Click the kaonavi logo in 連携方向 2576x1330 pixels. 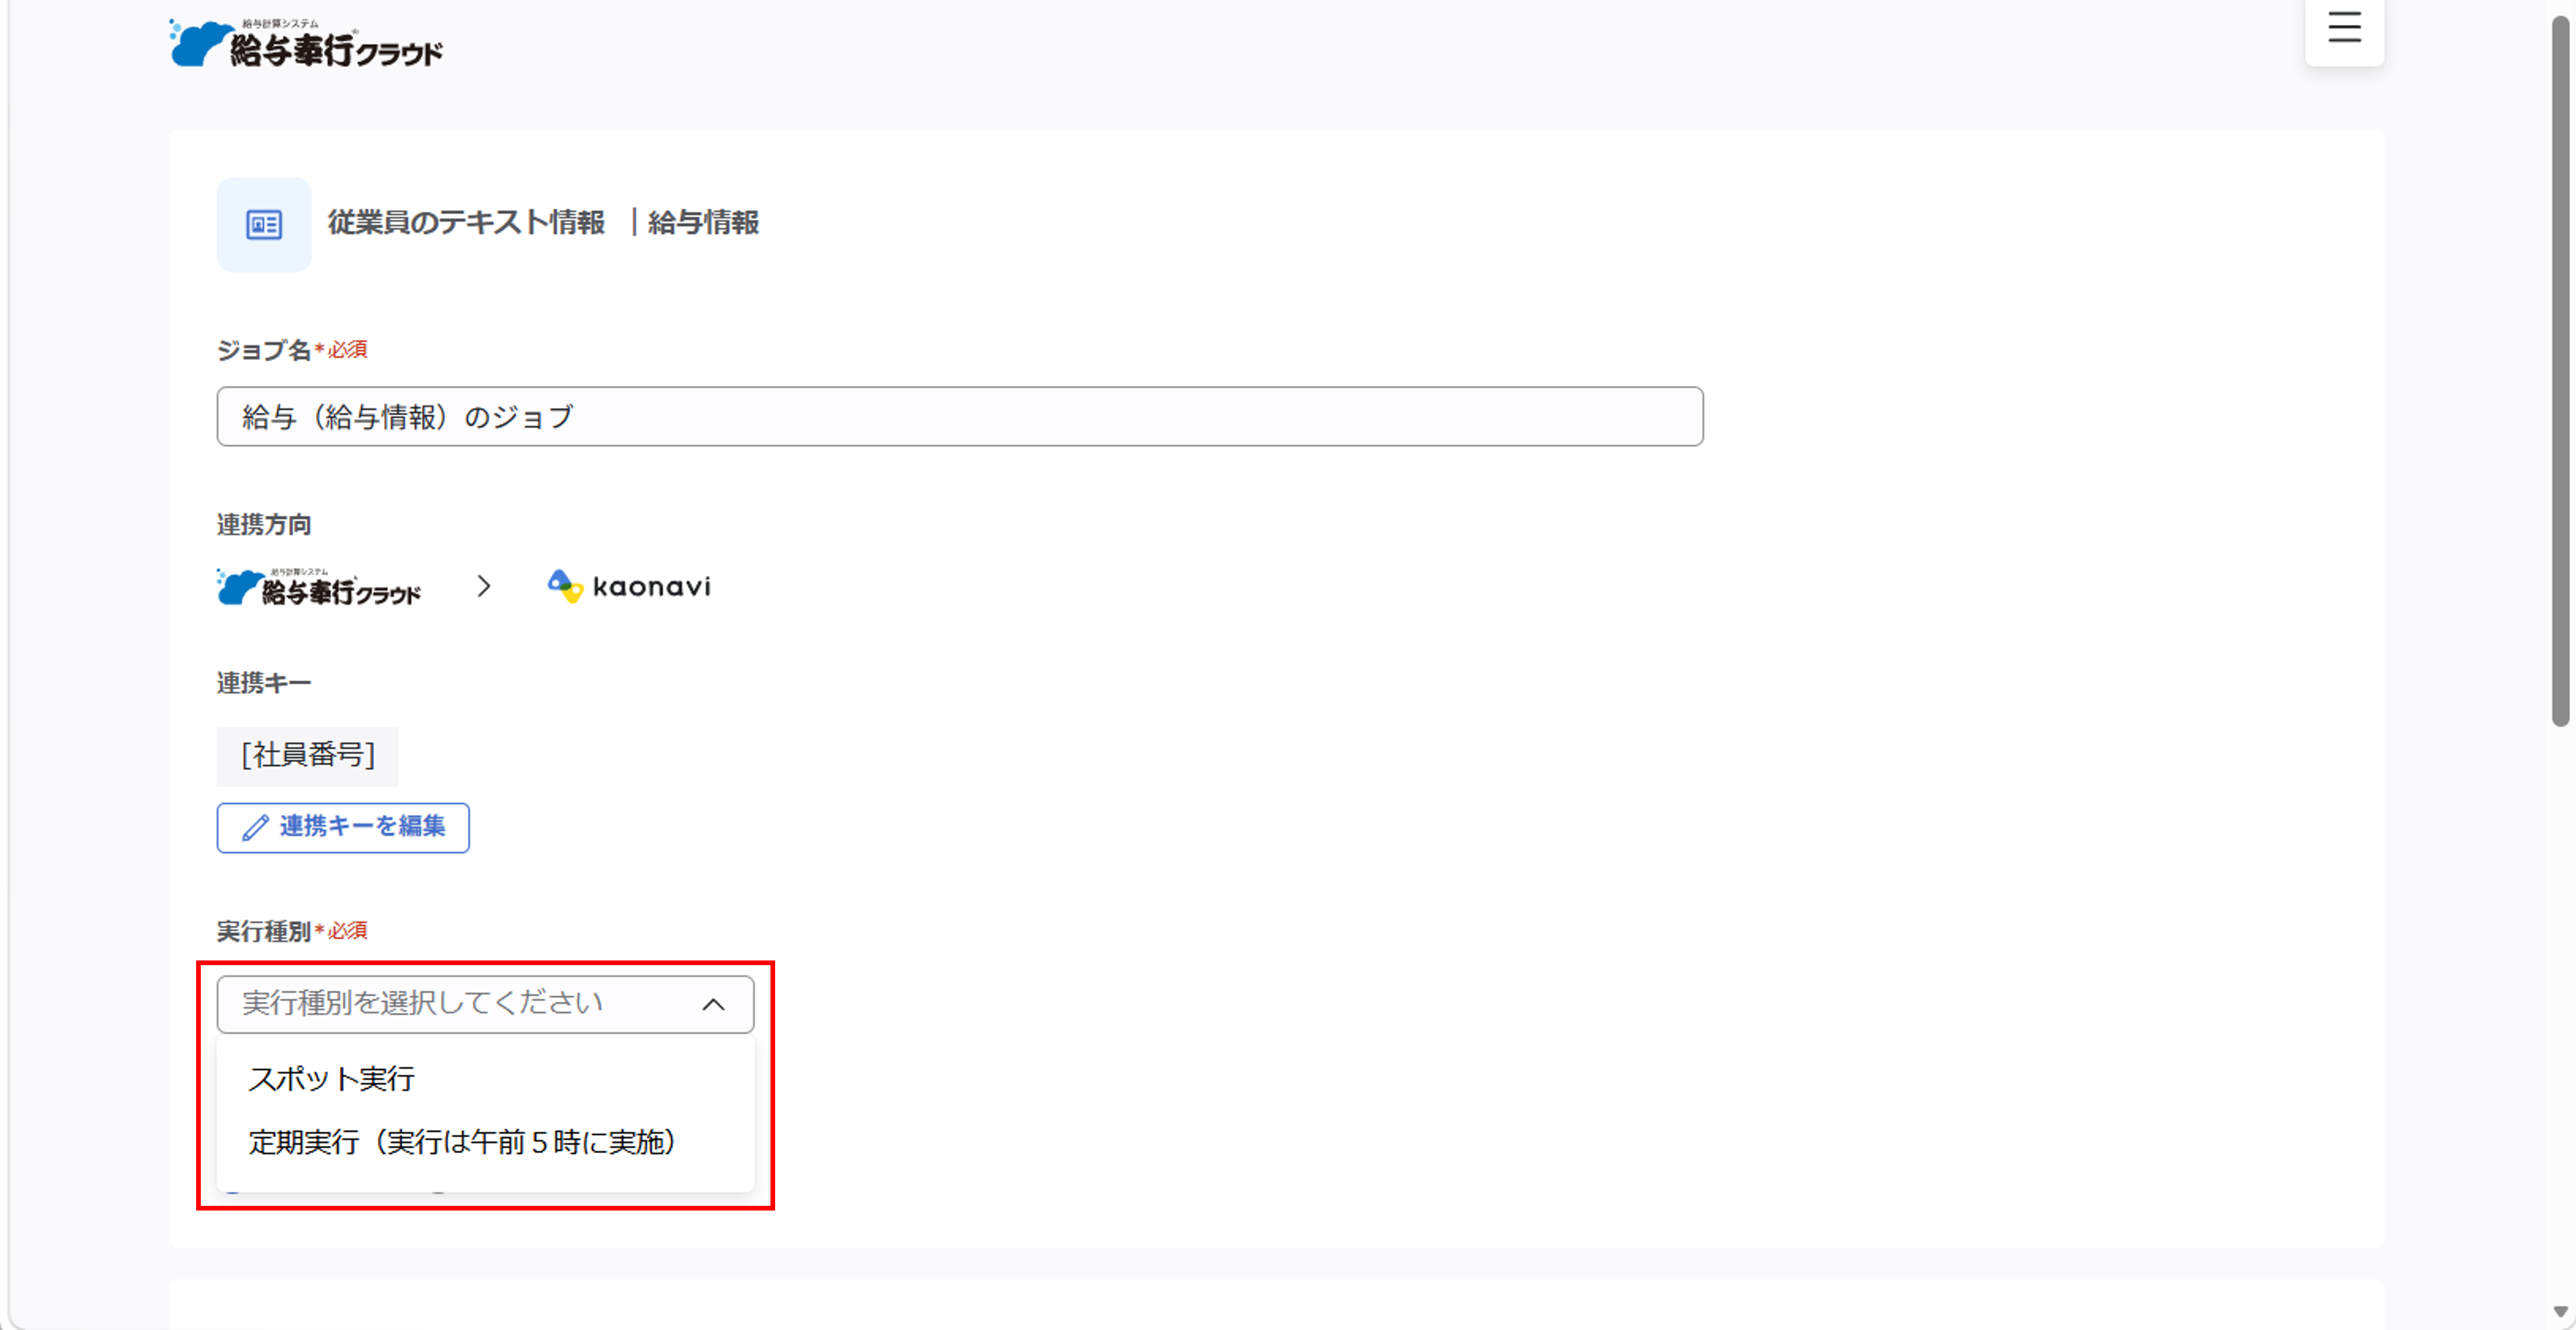tap(629, 586)
